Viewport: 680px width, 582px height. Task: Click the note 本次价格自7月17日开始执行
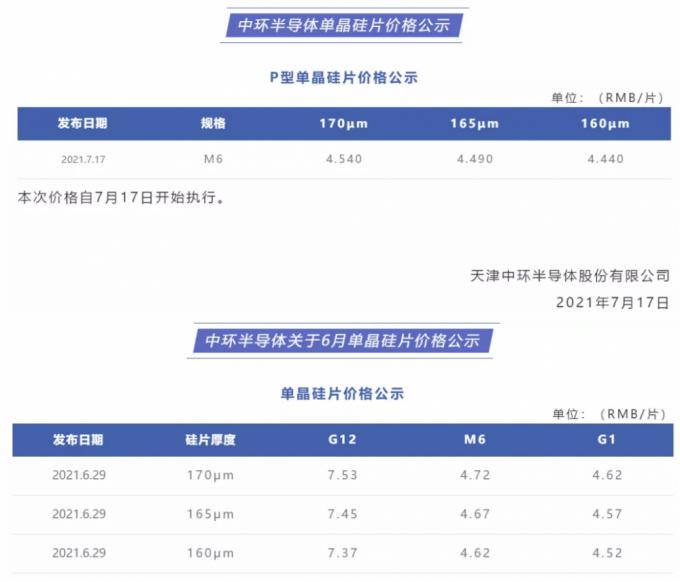[x=121, y=198]
